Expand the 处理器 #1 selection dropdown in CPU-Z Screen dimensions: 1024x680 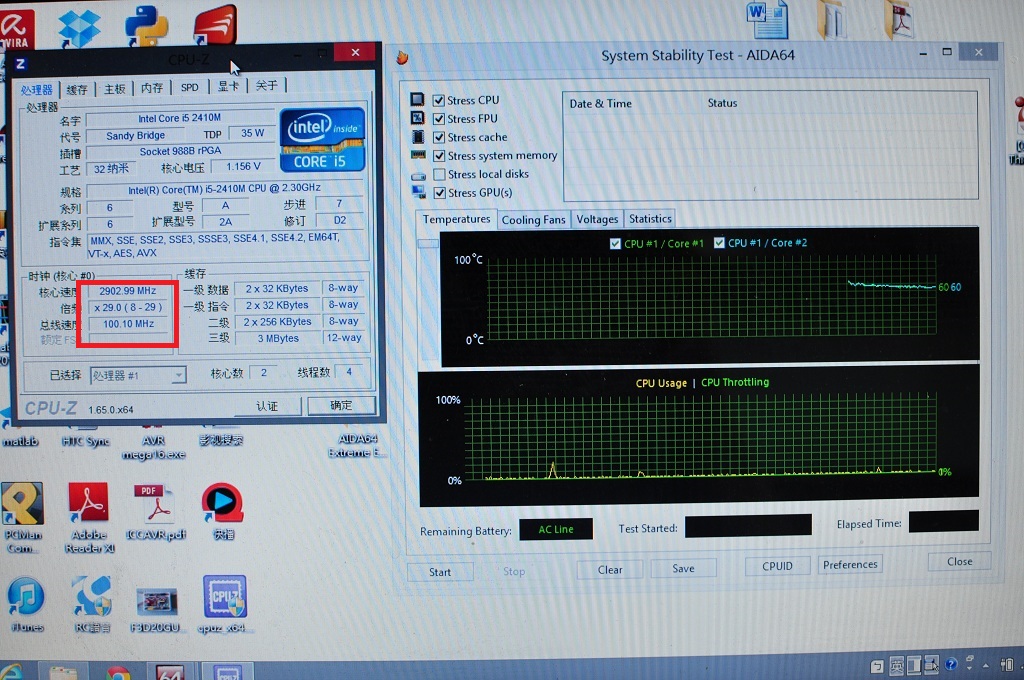(178, 375)
